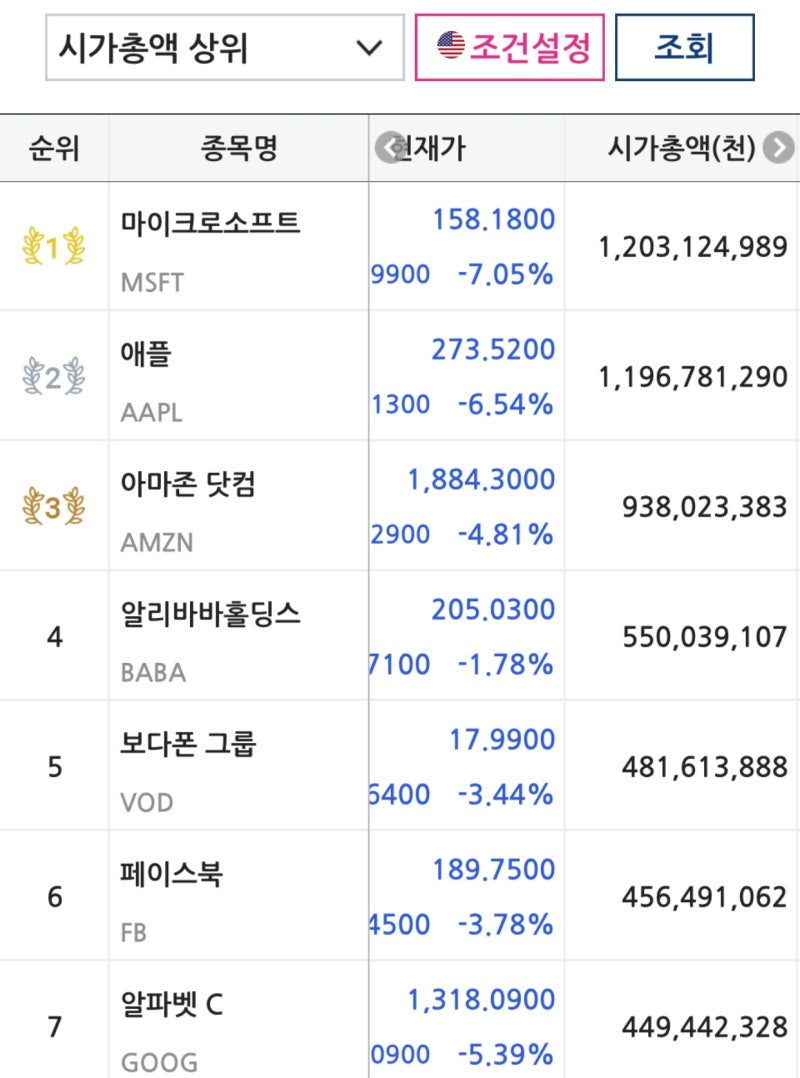Image resolution: width=800 pixels, height=1078 pixels.
Task: Click the dropdown chevron next to 시가총액 상위
Action: [367, 47]
